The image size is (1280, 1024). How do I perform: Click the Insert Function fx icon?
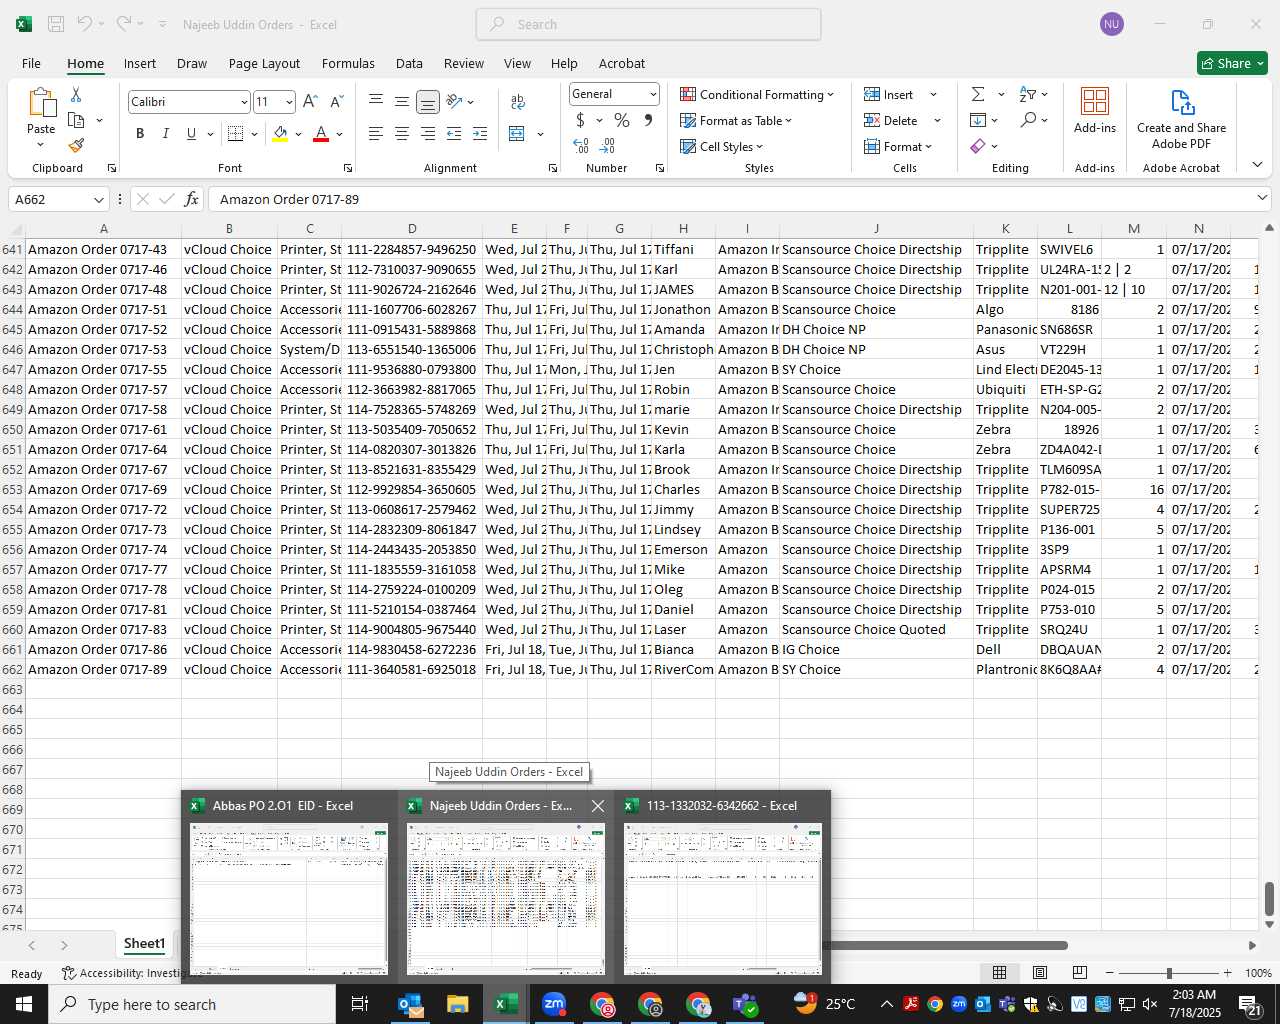click(191, 199)
